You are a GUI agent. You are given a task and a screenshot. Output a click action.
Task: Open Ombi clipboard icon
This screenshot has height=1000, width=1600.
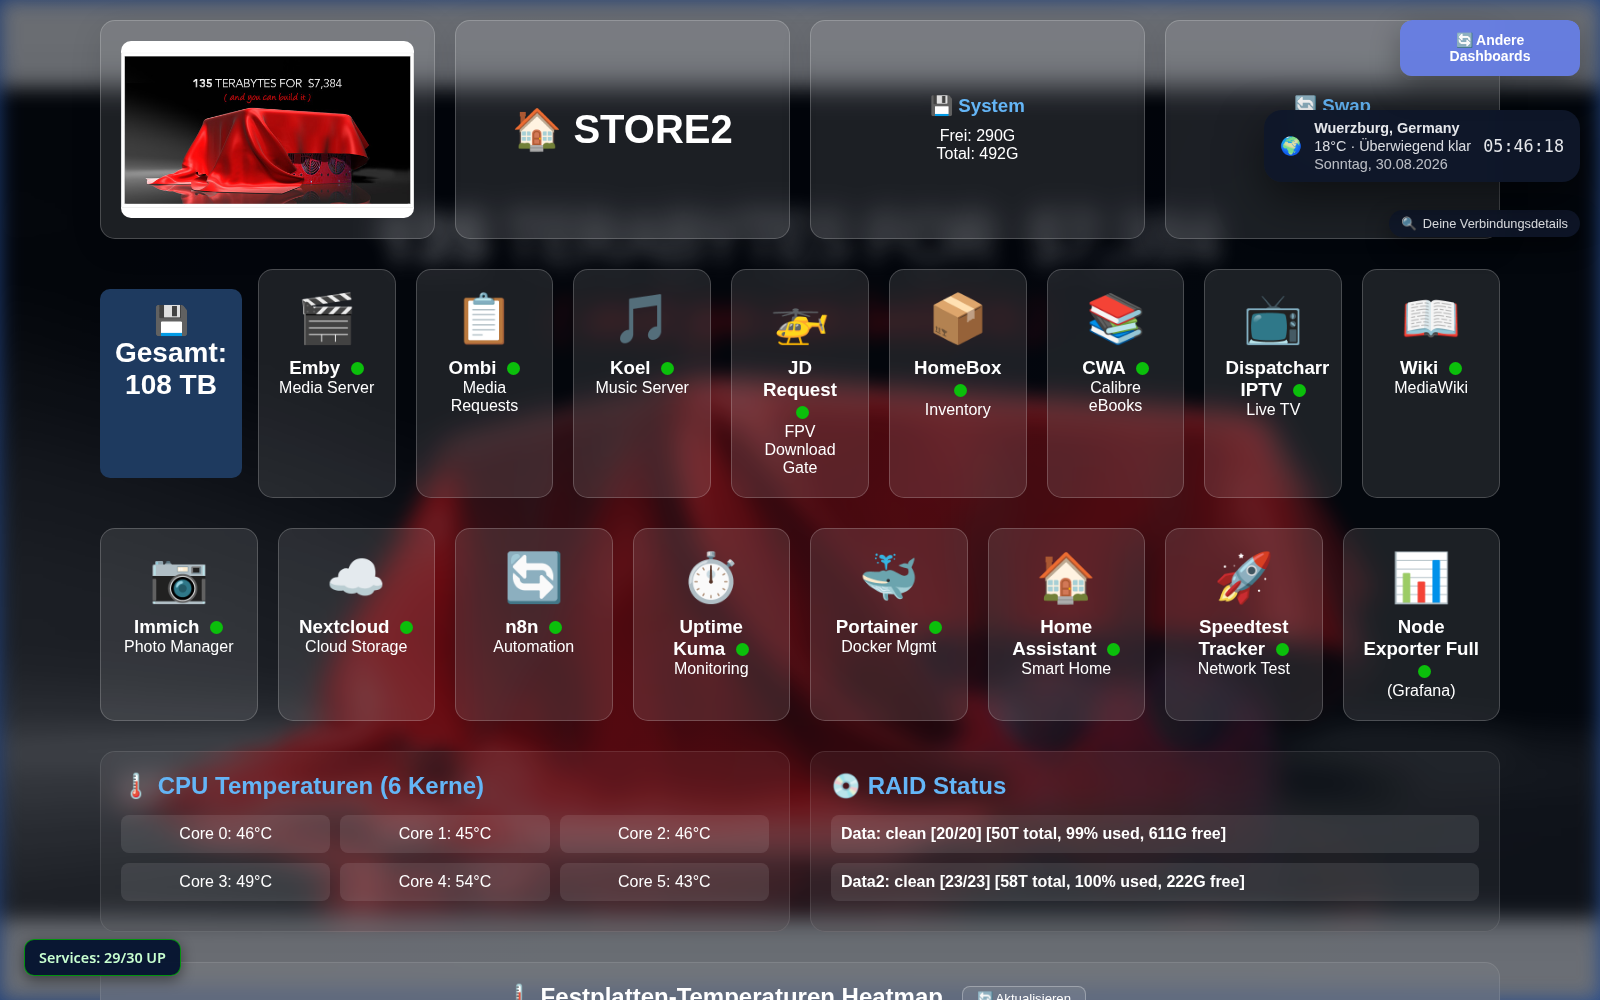click(x=484, y=319)
